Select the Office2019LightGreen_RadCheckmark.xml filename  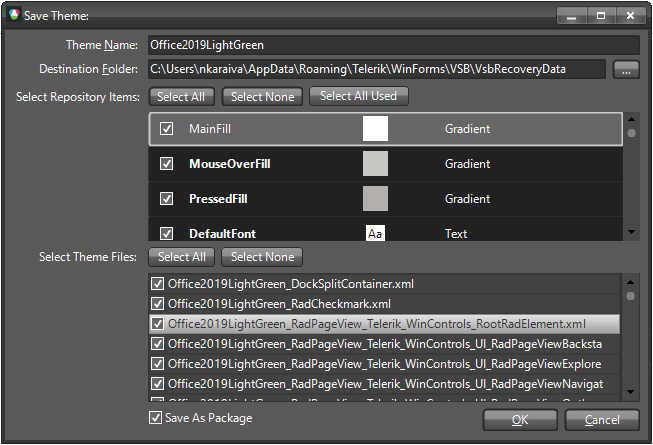[x=279, y=304]
